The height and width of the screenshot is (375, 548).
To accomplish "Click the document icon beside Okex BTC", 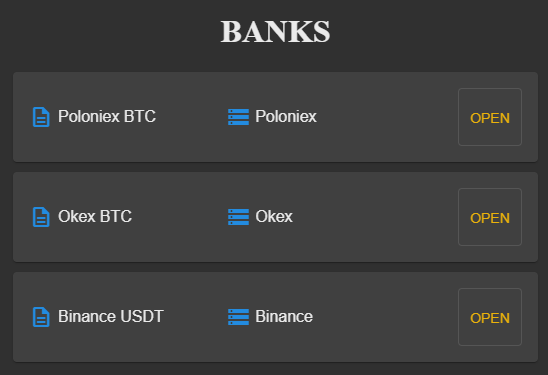I will [x=41, y=217].
